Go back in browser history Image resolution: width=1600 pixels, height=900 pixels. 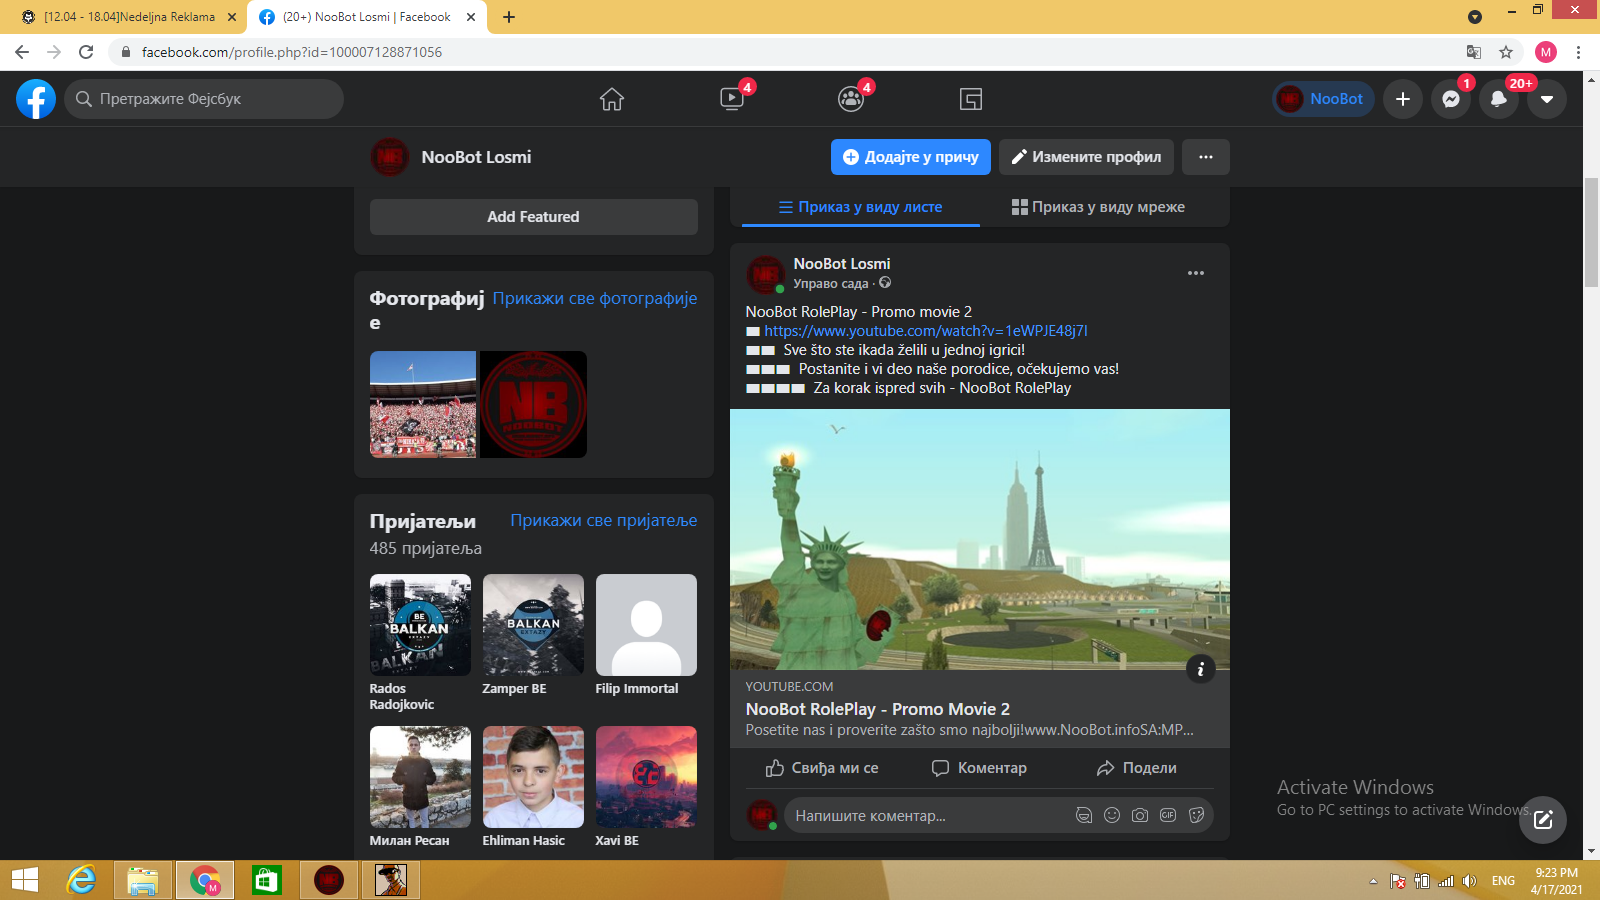pyautogui.click(x=22, y=52)
